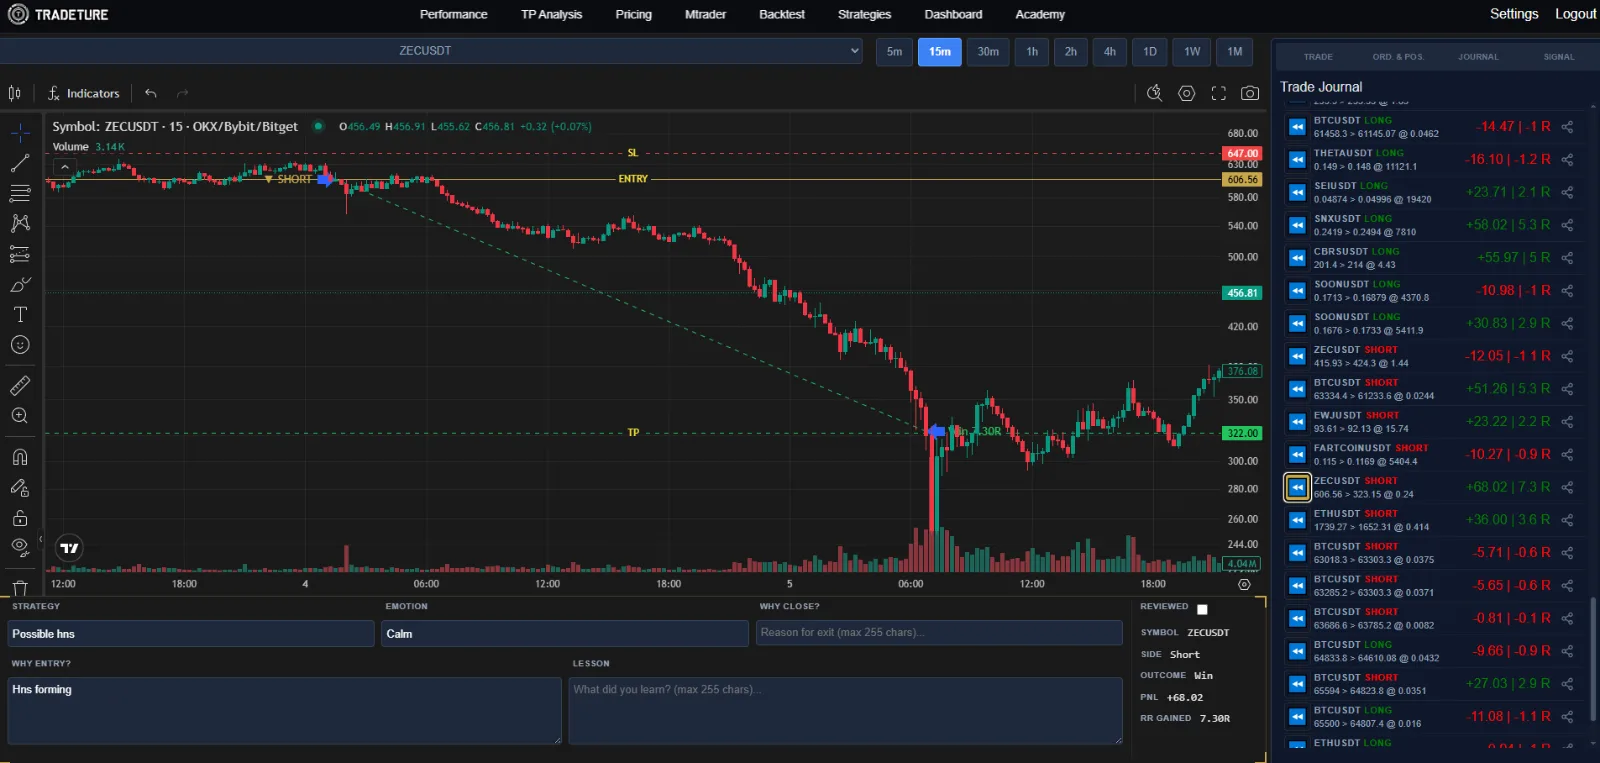Image resolution: width=1600 pixels, height=763 pixels.
Task: Select the pattern drawing tool
Action: [20, 223]
